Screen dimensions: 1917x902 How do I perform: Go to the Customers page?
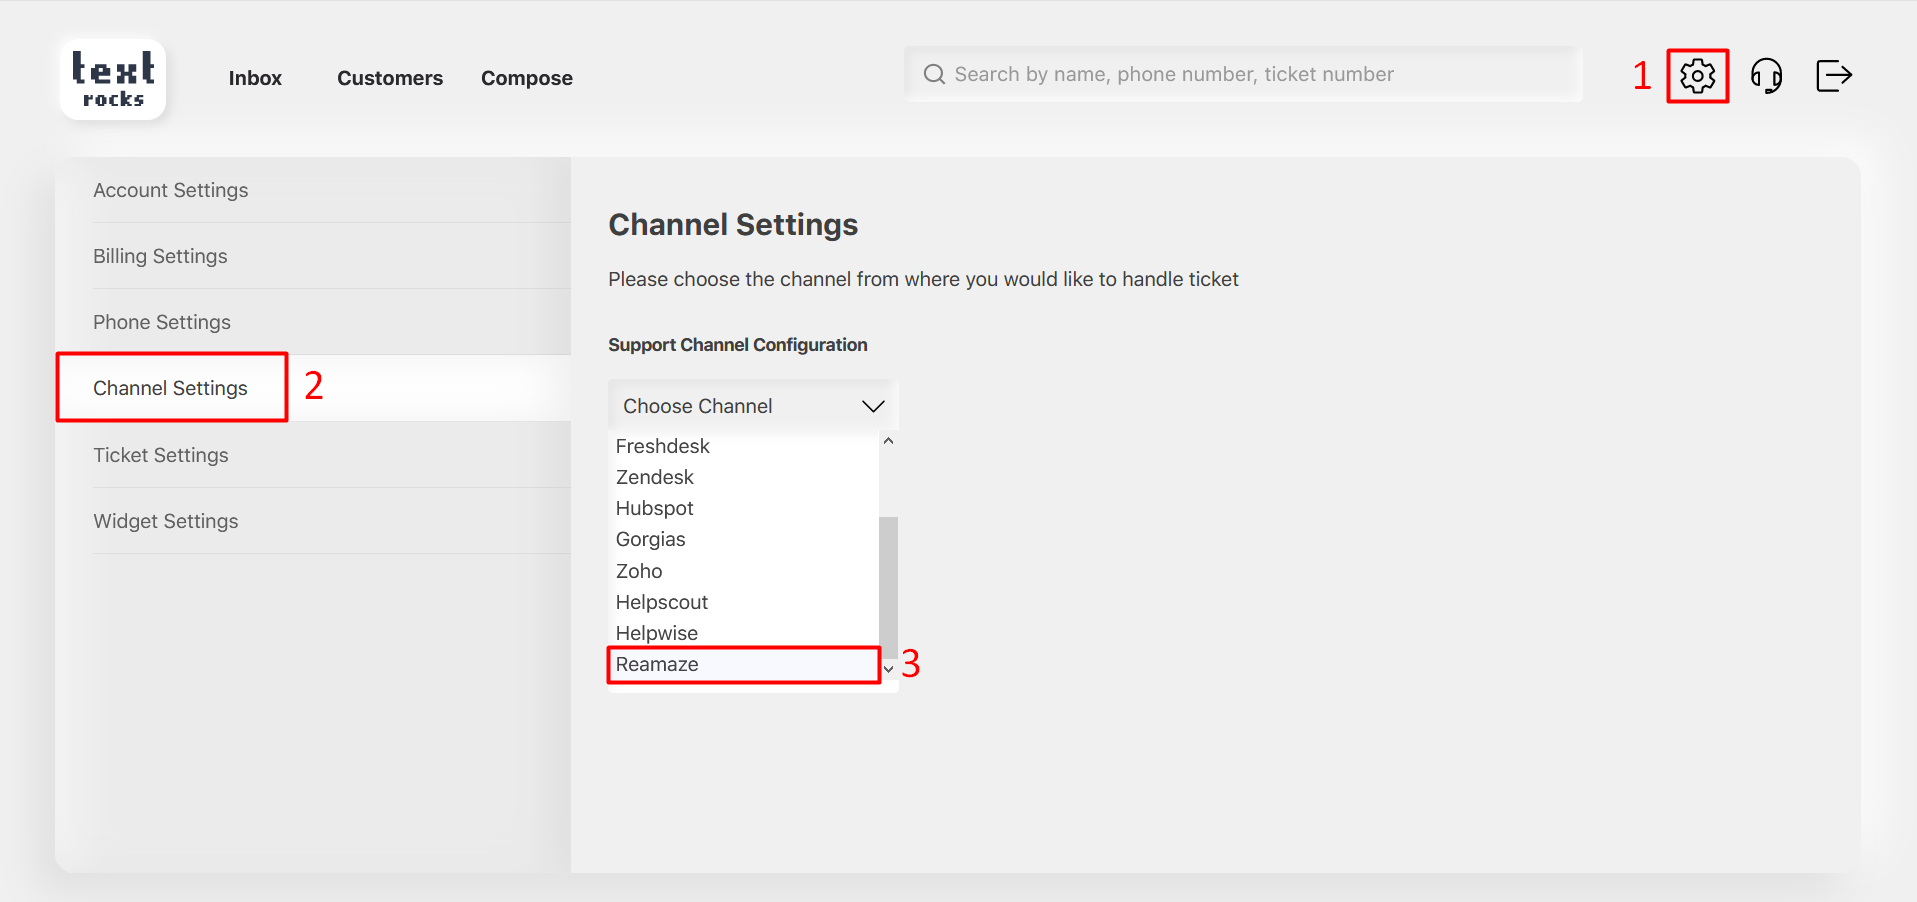(389, 78)
